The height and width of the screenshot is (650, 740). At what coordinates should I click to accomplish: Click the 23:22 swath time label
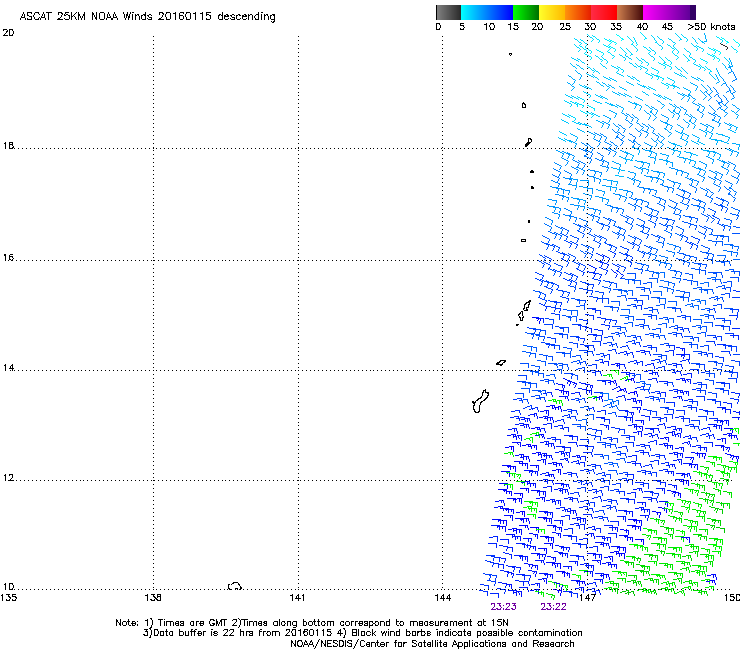pos(553,607)
